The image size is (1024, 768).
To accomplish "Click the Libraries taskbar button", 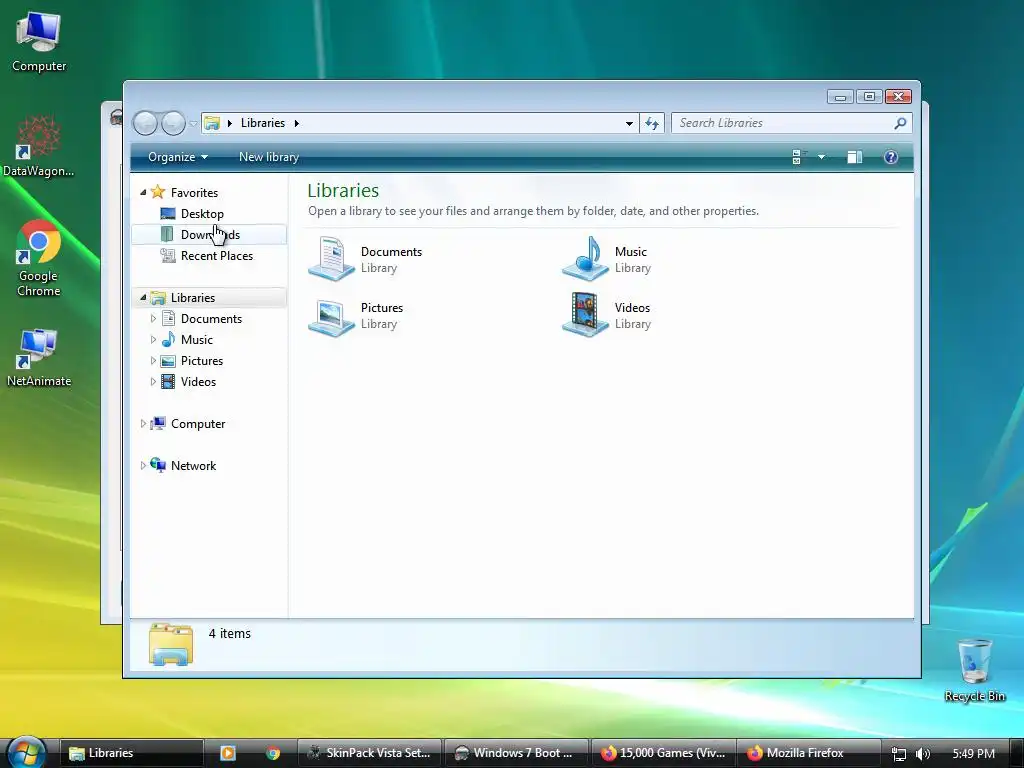I will [x=131, y=753].
